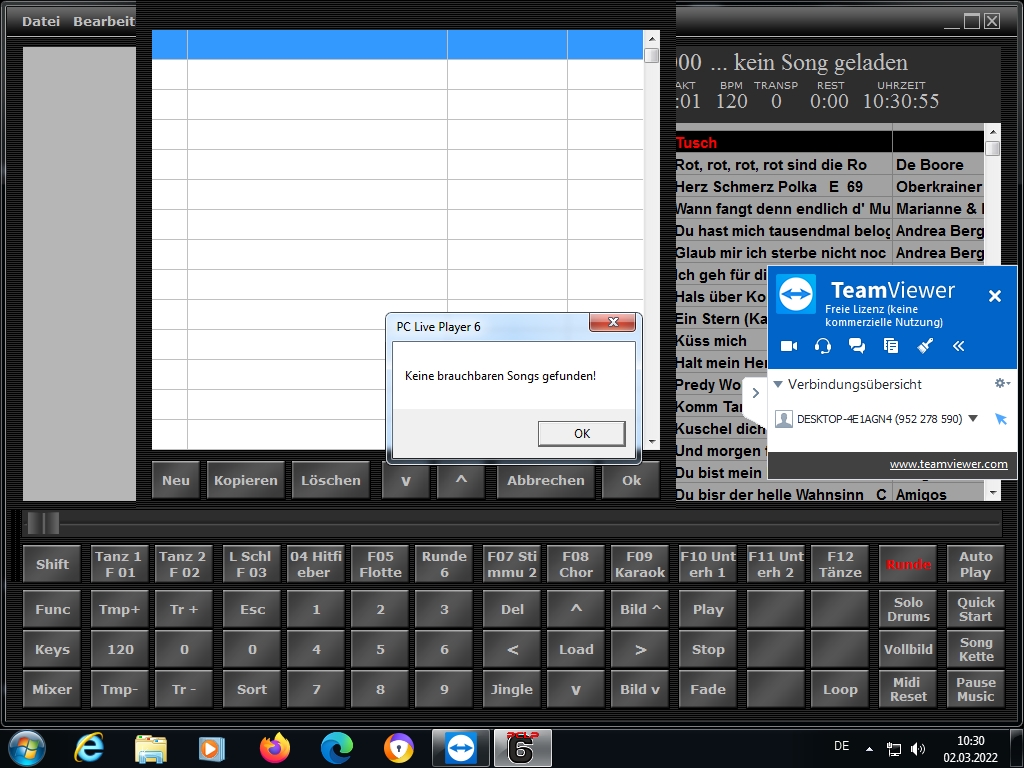This screenshot has width=1024, height=768.
Task: Open Firefox from the taskbar
Action: [274, 748]
